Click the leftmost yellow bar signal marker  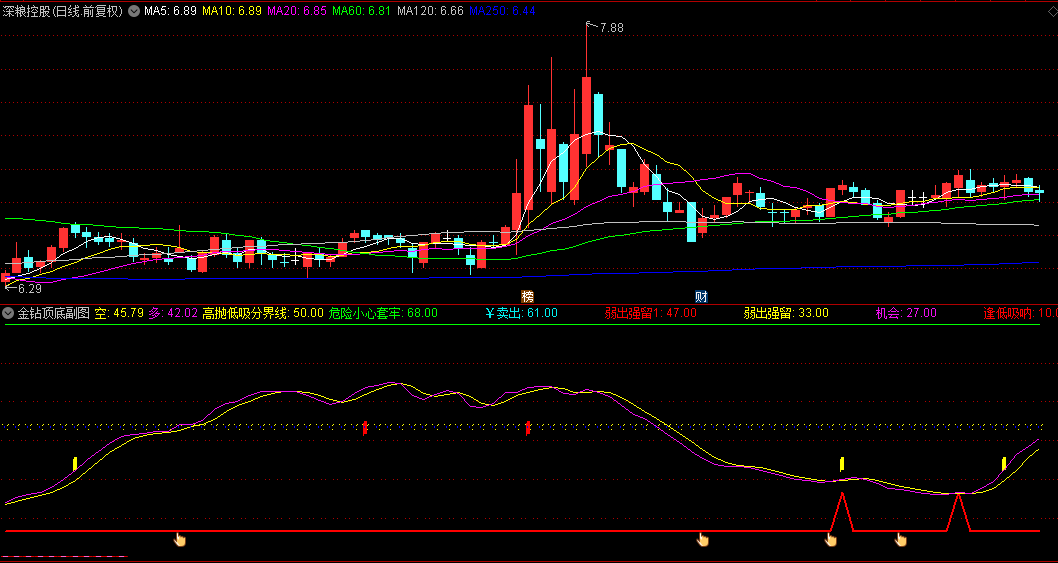pos(75,464)
